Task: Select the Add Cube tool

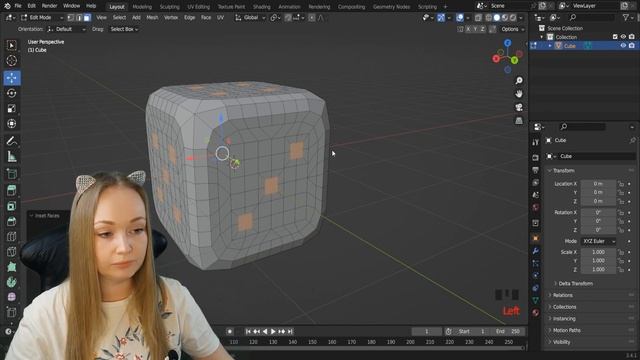Action: (x=11, y=174)
